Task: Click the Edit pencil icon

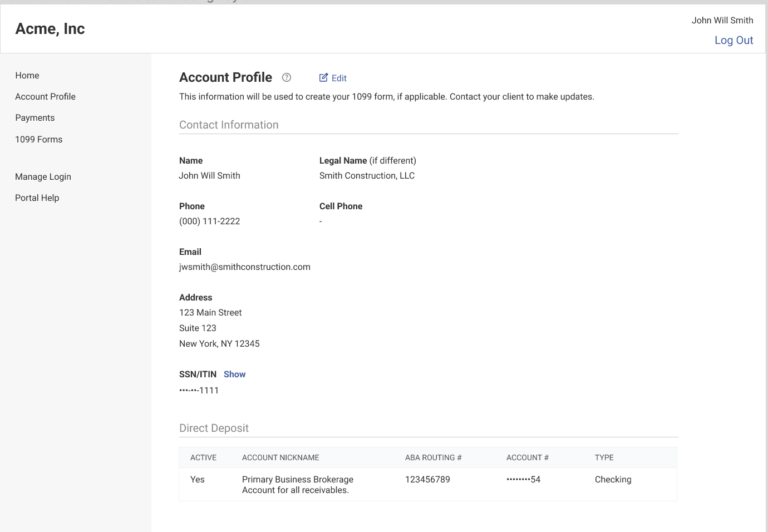Action: point(323,77)
